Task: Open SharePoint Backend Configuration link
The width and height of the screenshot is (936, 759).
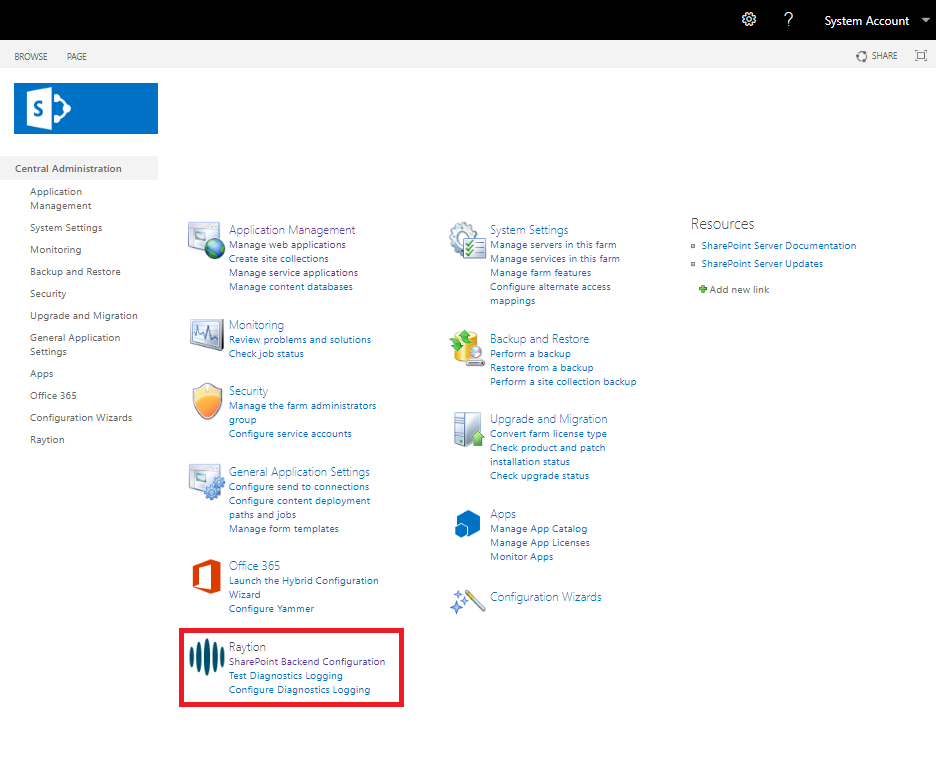Action: click(306, 662)
